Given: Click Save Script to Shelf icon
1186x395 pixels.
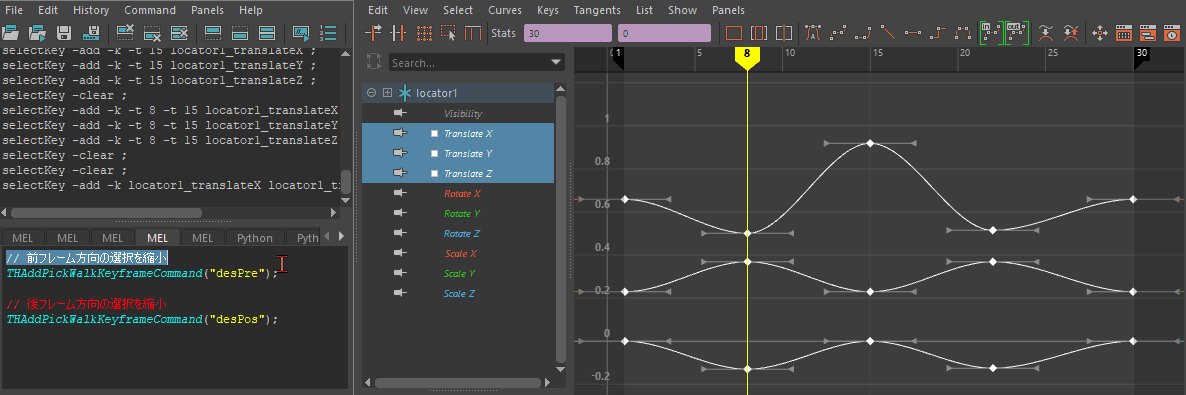Looking at the screenshot, I should (92, 33).
